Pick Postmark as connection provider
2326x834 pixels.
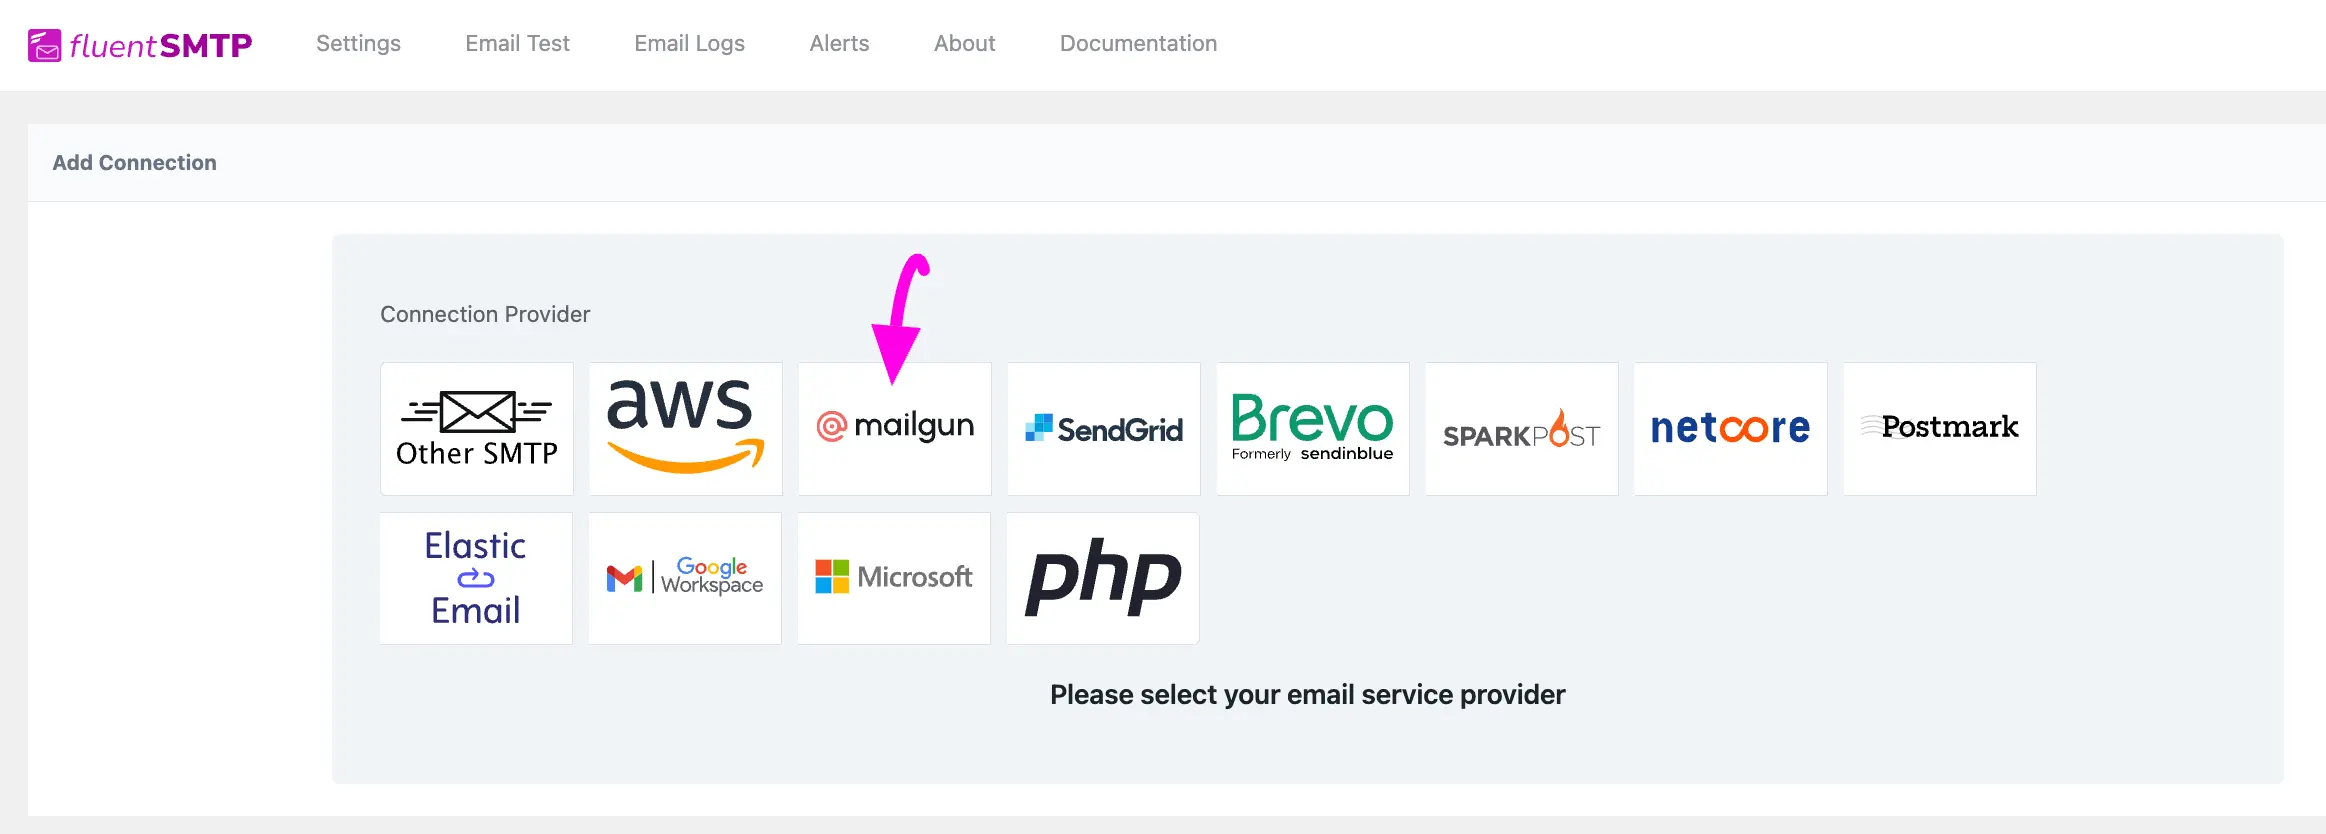coord(1940,429)
